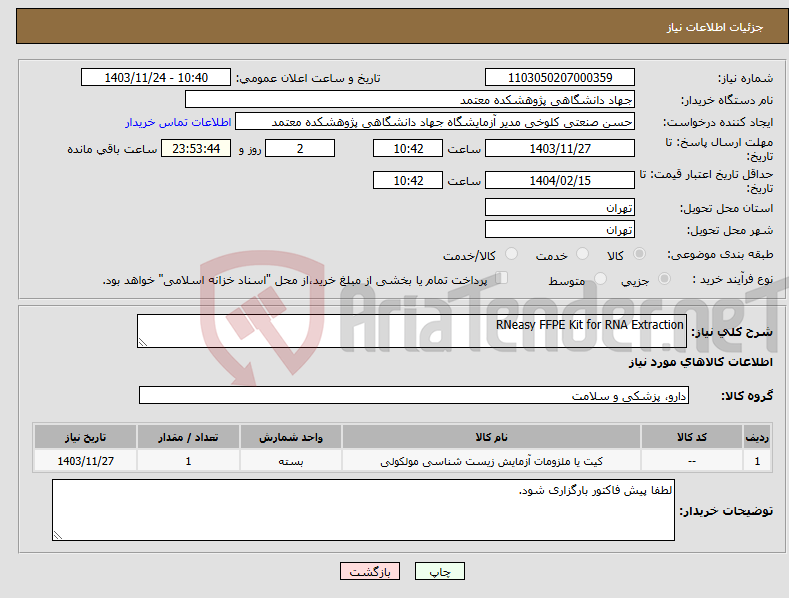This screenshot has width=789, height=598.
Task: Click the RNeasy FFPE Kit description textarea
Action: 412,331
